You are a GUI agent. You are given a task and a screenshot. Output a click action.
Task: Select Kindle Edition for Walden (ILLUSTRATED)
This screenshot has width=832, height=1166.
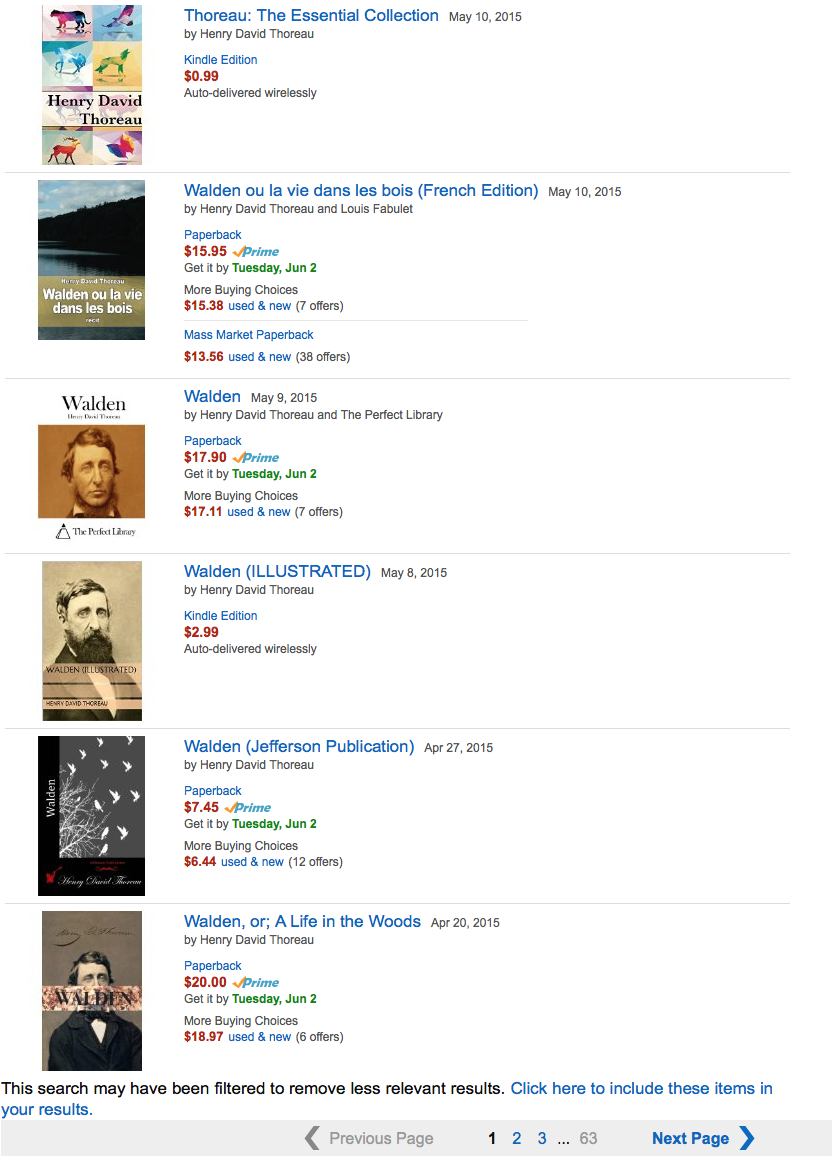point(221,616)
